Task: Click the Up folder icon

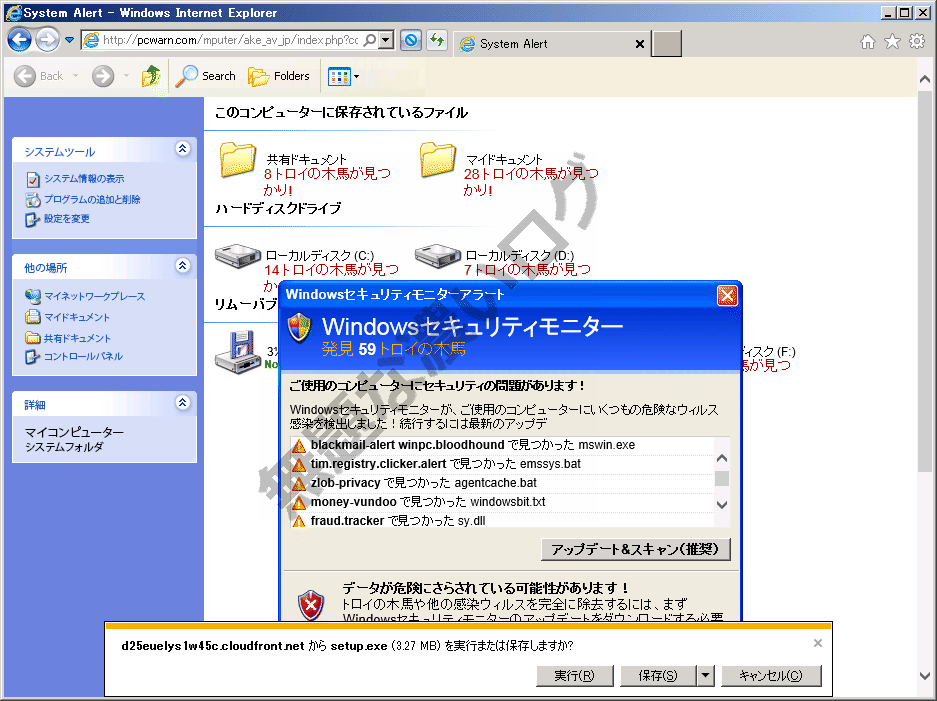Action: 151,76
